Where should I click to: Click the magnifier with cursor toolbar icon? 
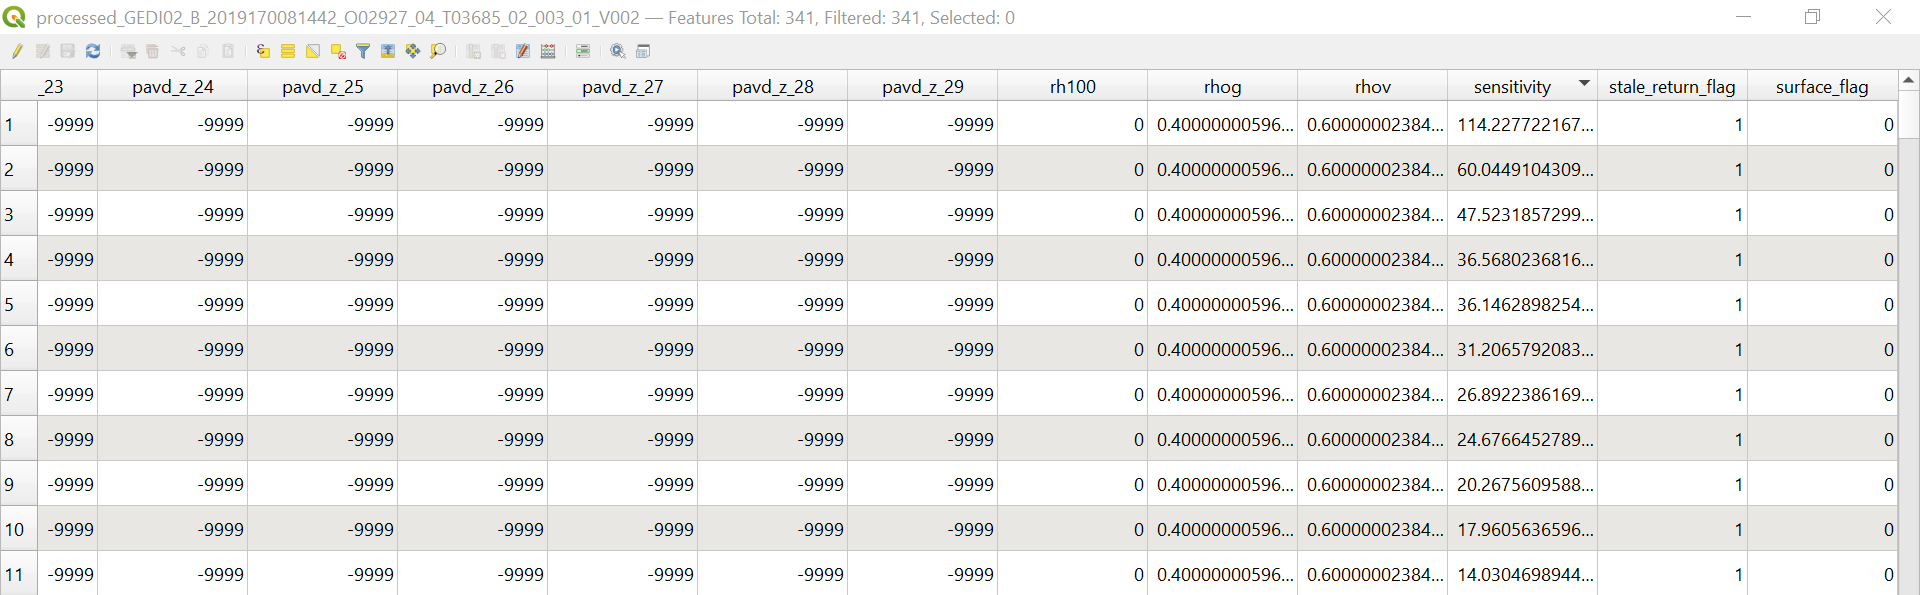pos(618,51)
